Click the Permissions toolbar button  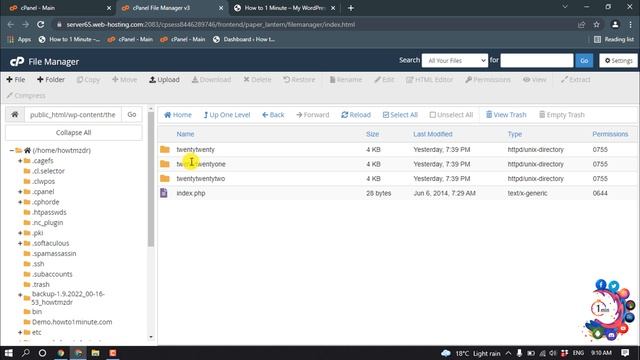(488, 80)
